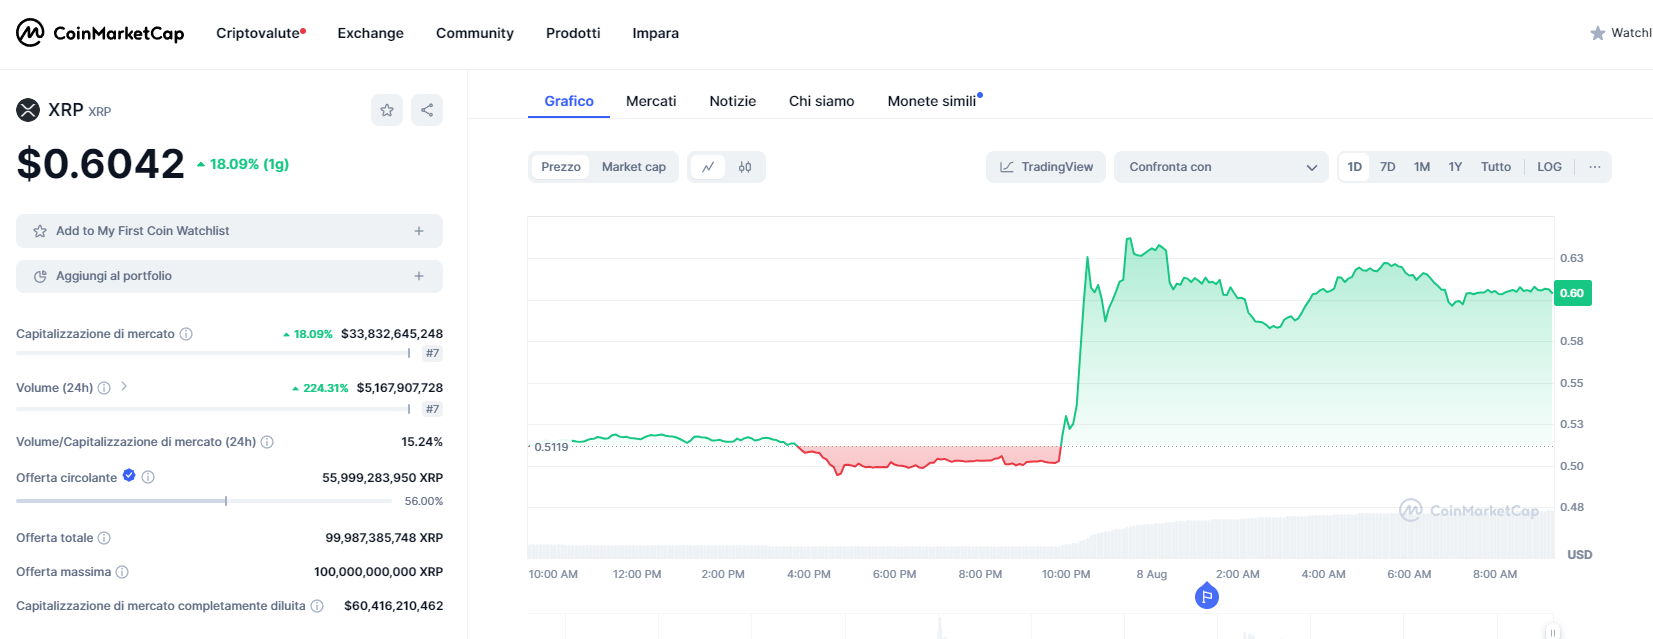1653x639 pixels.
Task: Switch to line chart icon
Action: point(708,167)
